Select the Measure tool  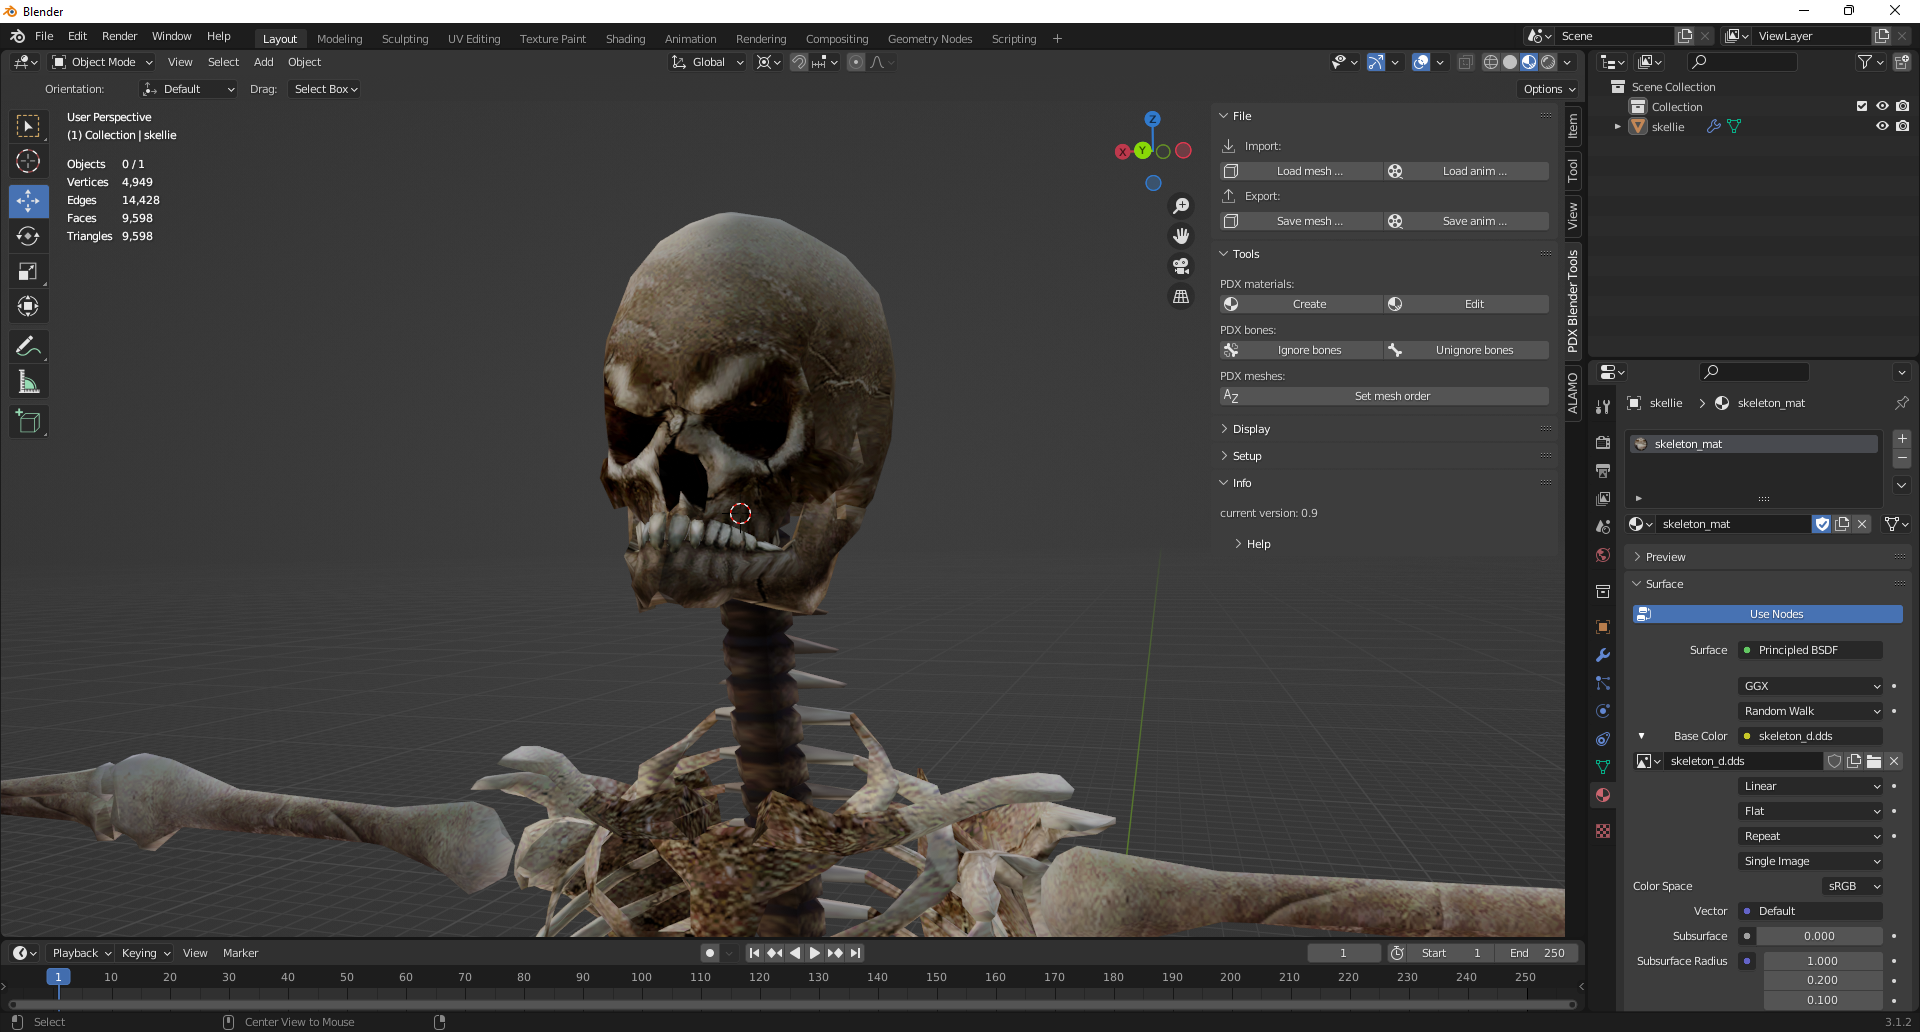point(28,382)
